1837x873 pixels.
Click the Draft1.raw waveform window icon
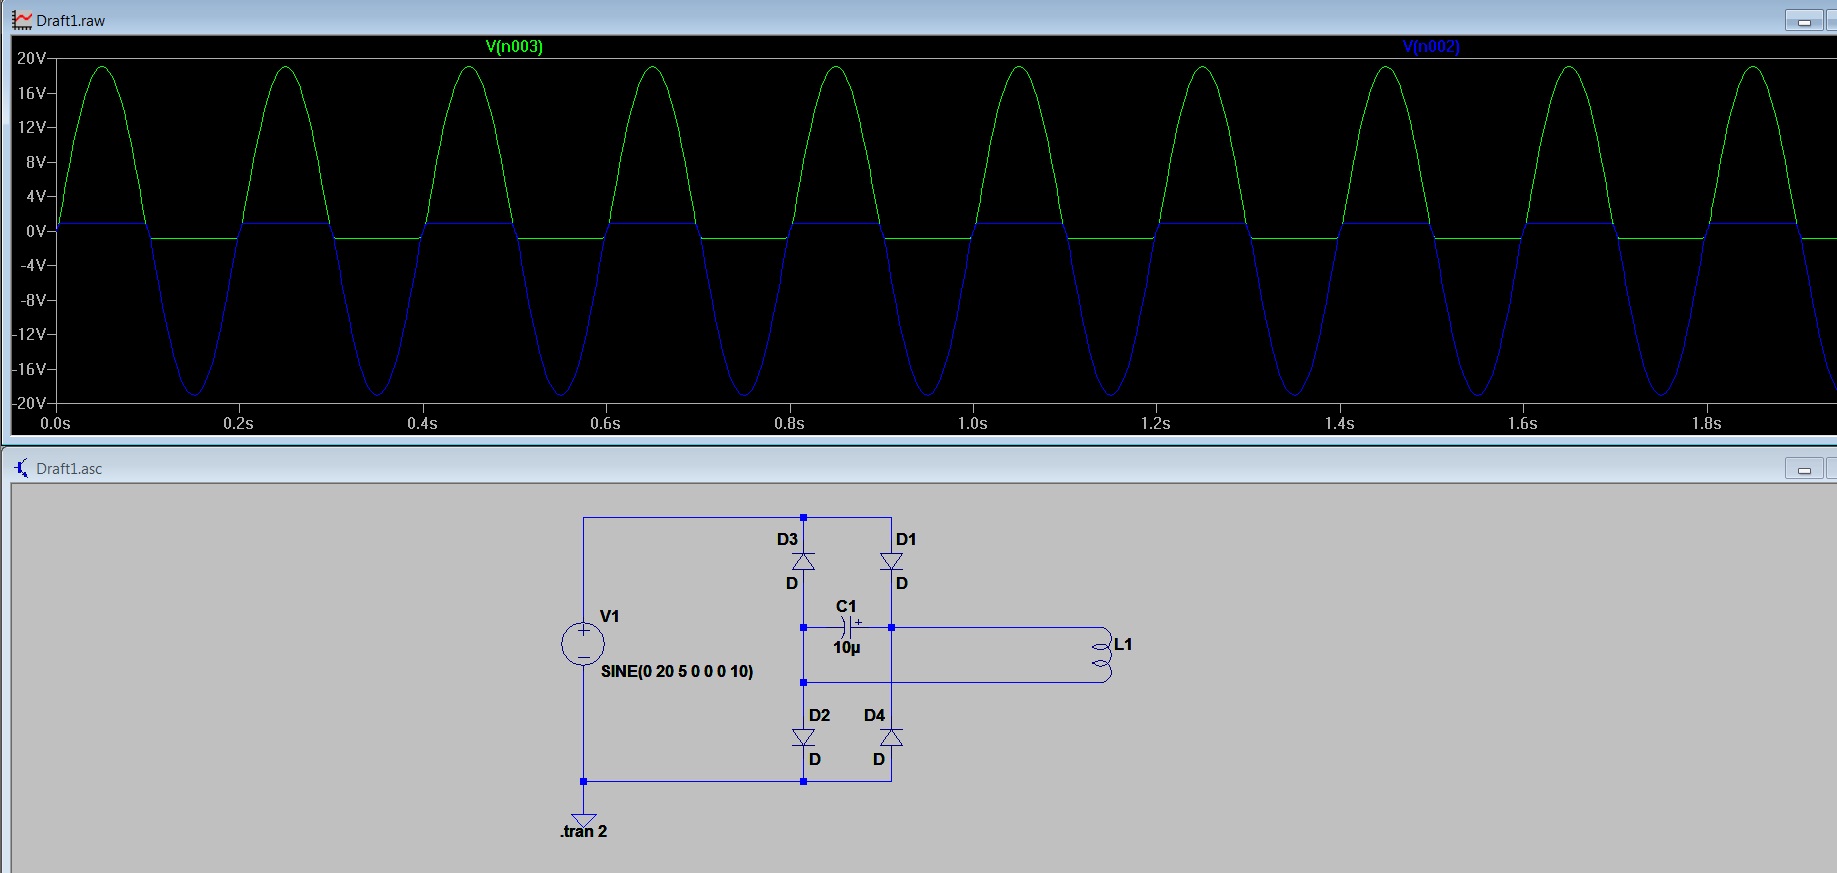tap(22, 20)
